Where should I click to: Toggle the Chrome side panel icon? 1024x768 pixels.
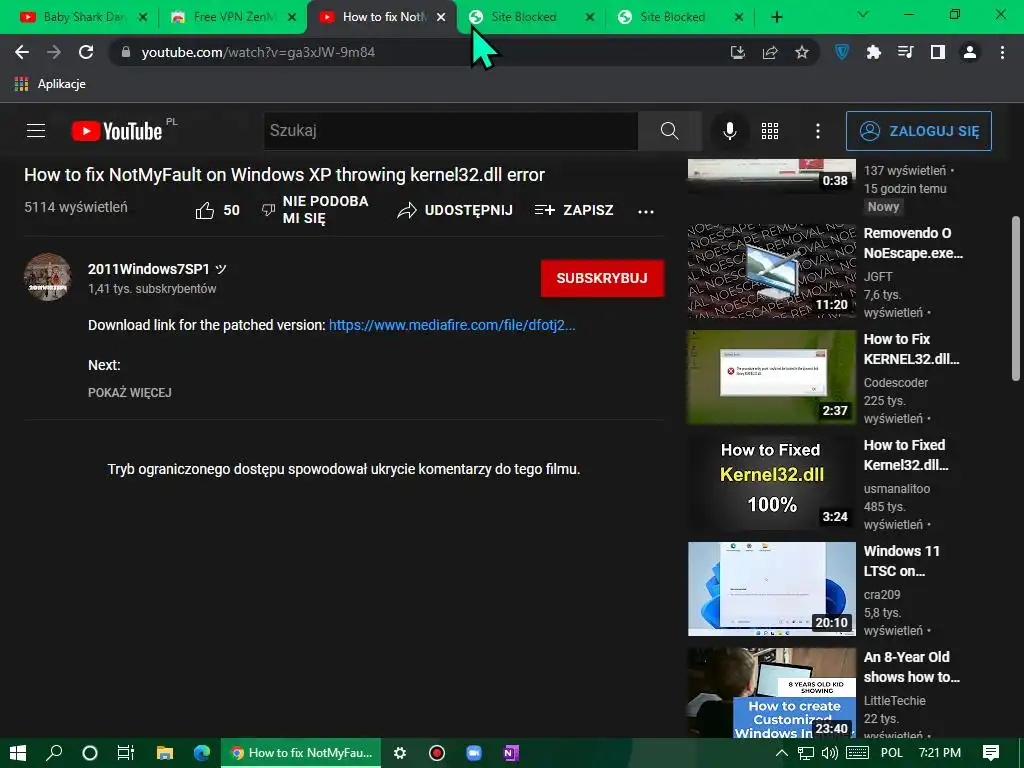click(x=938, y=52)
